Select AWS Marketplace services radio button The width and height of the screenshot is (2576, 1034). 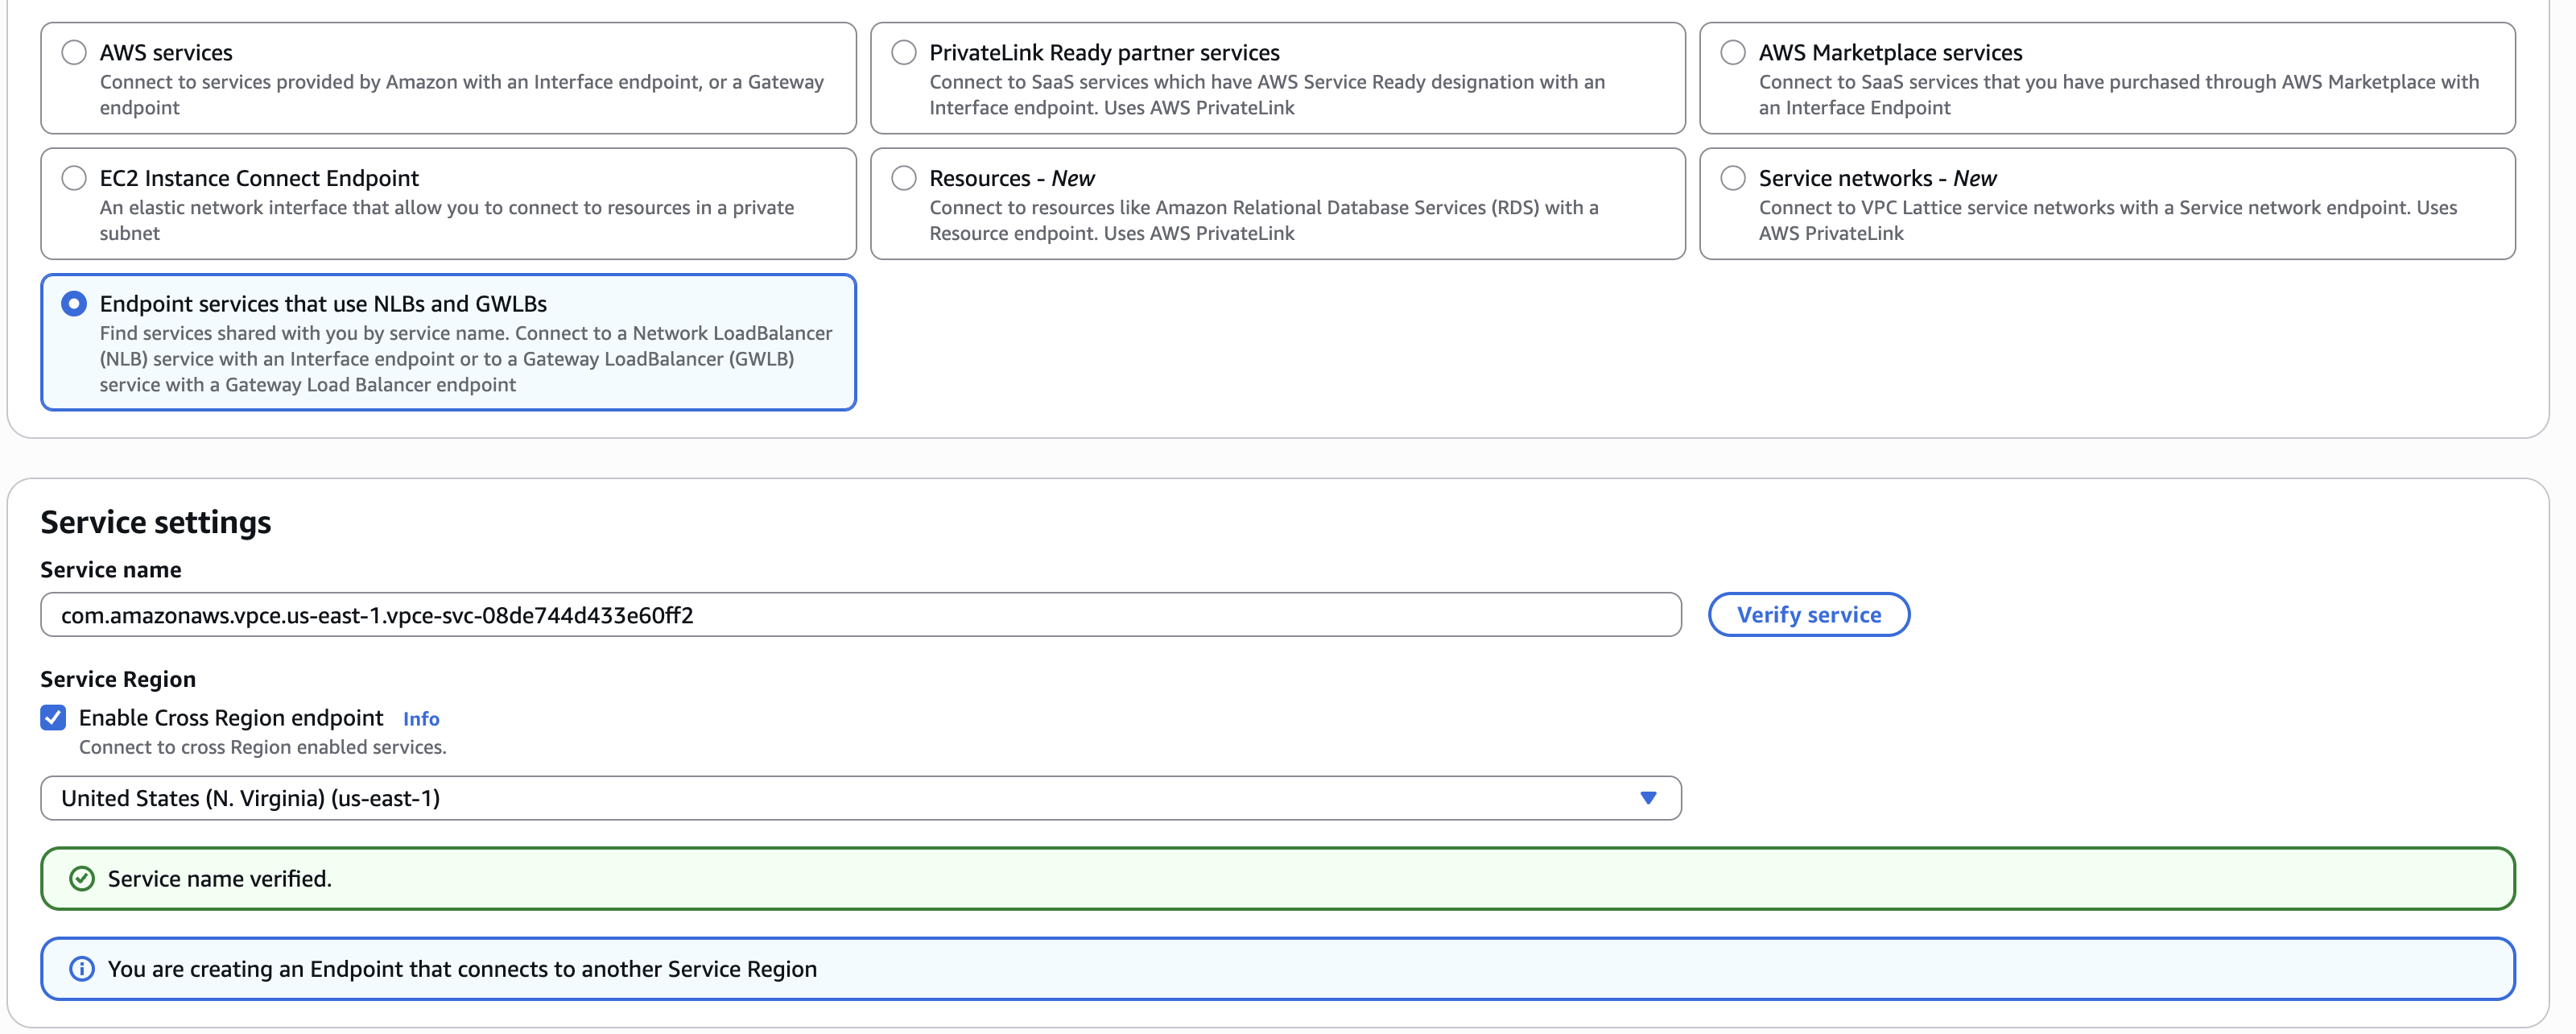1732,52
